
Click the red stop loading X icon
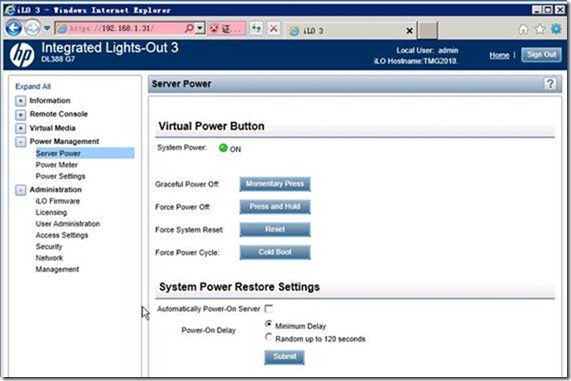[273, 28]
